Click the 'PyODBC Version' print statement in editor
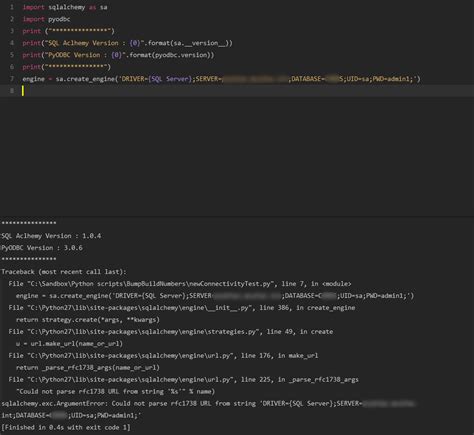Viewport: 474px width, 435px height. (118, 55)
